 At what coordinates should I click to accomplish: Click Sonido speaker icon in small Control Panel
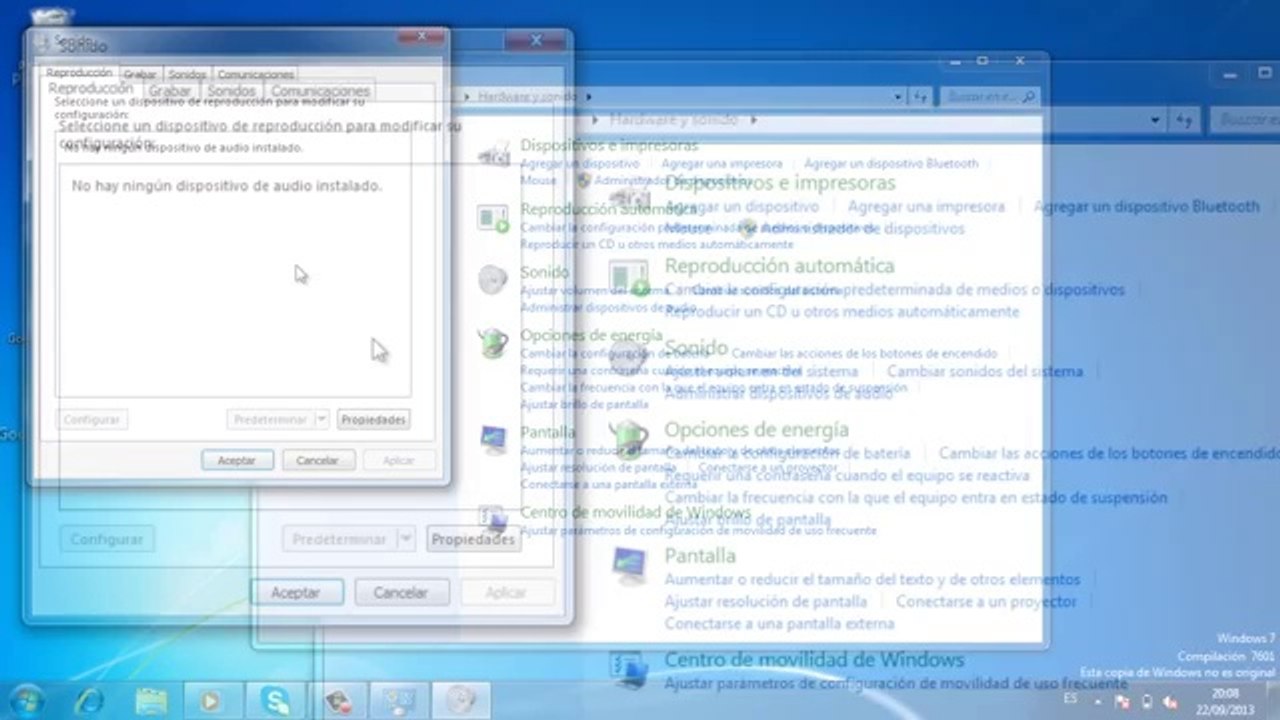click(x=492, y=280)
